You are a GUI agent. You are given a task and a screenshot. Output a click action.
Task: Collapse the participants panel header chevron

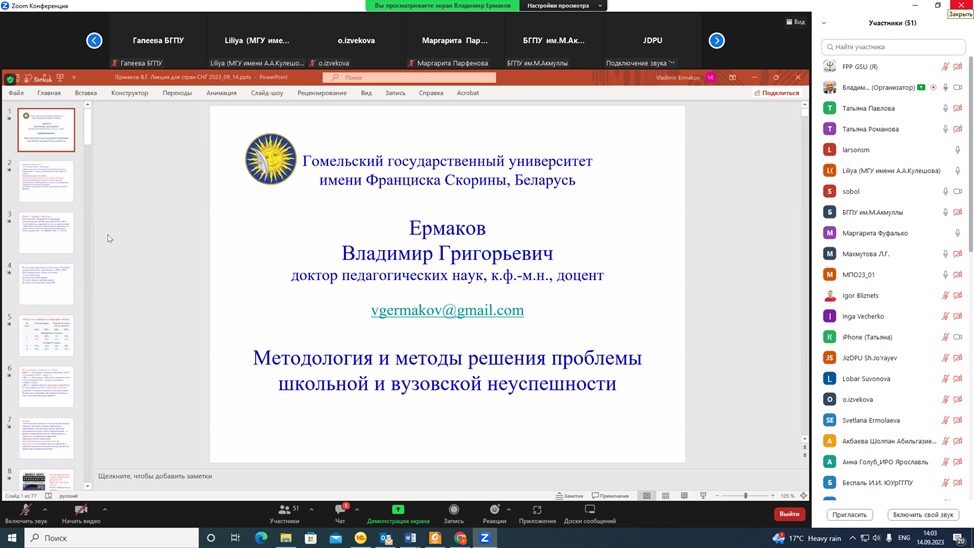pos(824,23)
